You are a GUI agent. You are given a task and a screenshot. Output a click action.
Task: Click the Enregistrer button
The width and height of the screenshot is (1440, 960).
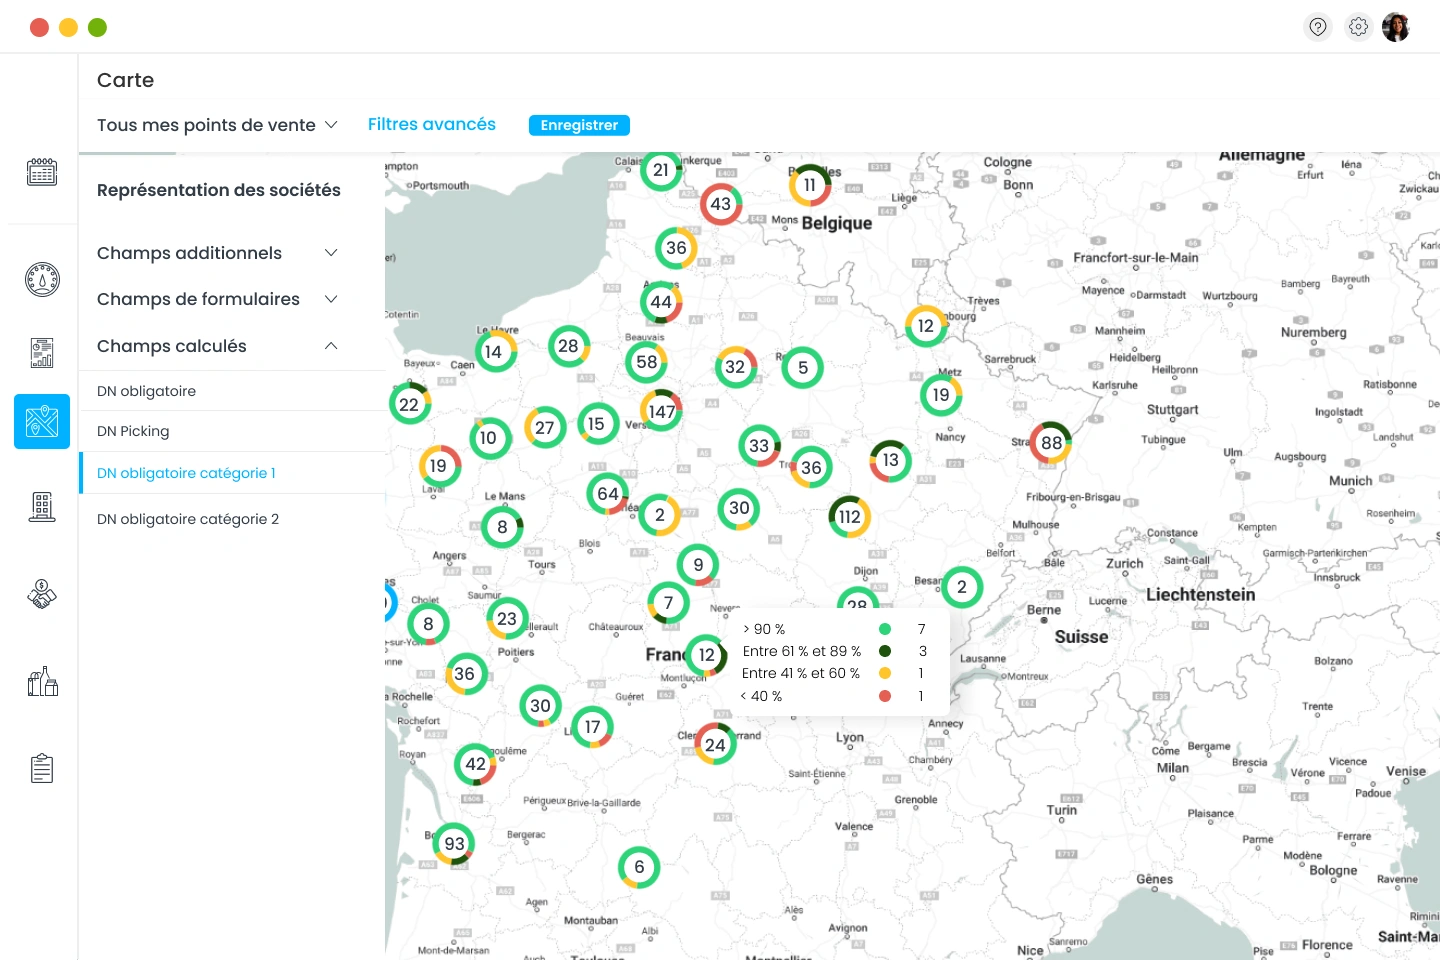(579, 125)
